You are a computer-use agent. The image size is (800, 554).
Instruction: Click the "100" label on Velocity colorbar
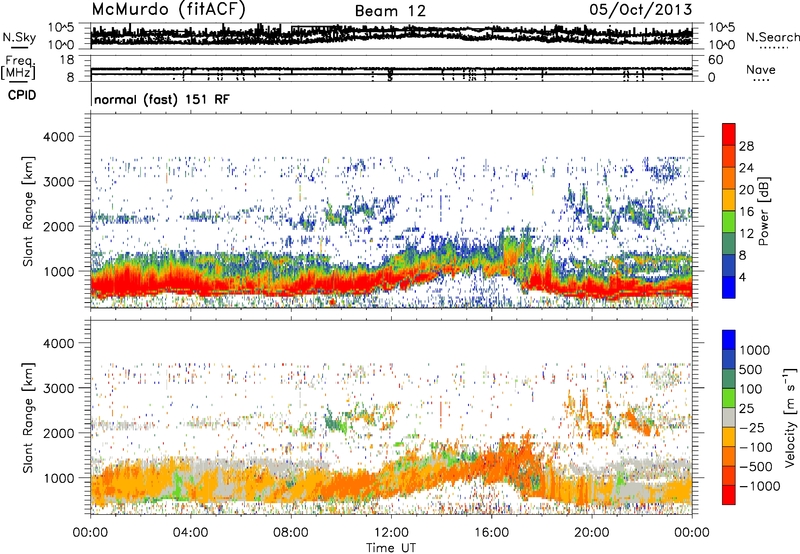pos(751,389)
